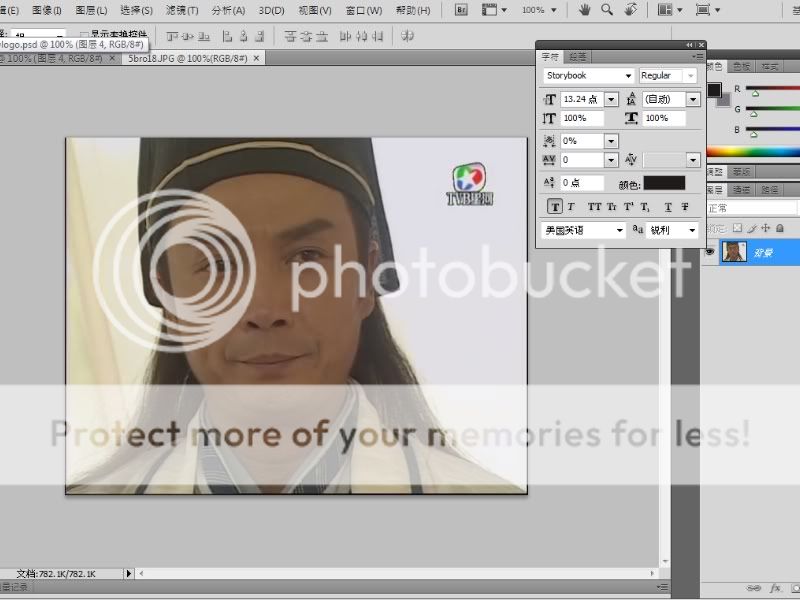Click the tsume percentage icon next to 0%
This screenshot has width=800, height=600.
(x=549, y=141)
